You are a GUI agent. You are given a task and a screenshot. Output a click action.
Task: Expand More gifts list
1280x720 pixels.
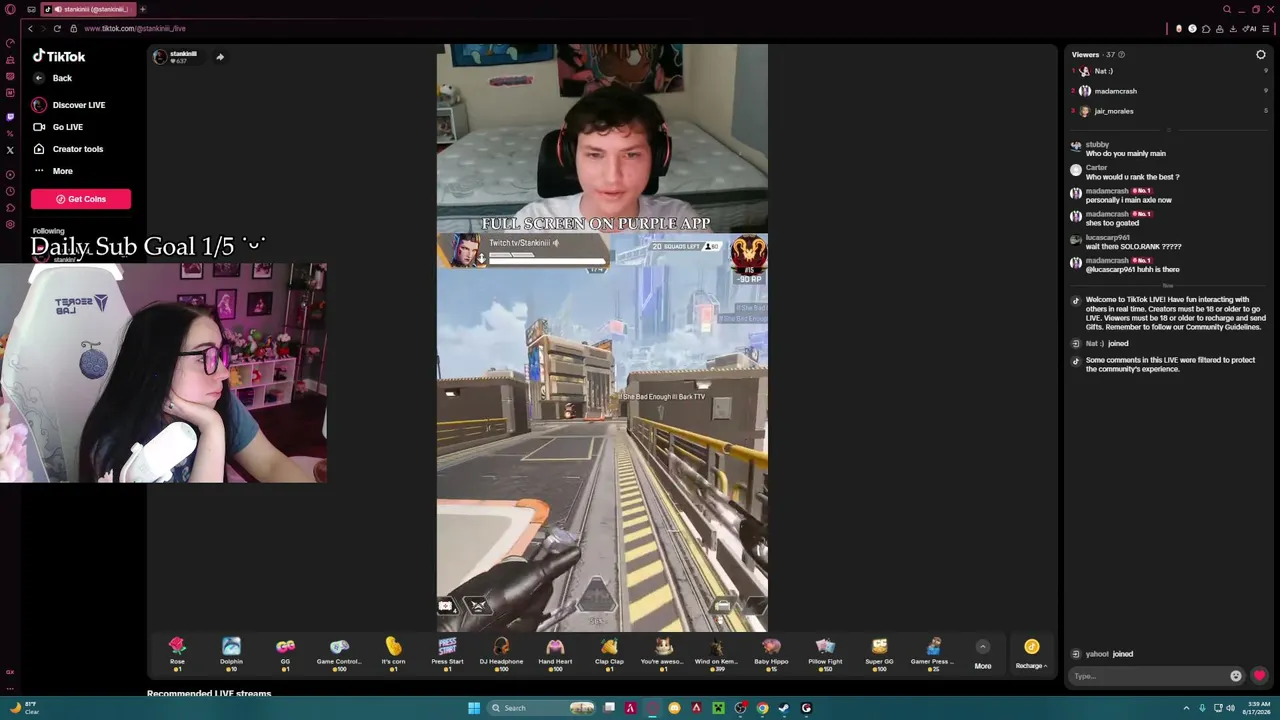[x=983, y=654]
